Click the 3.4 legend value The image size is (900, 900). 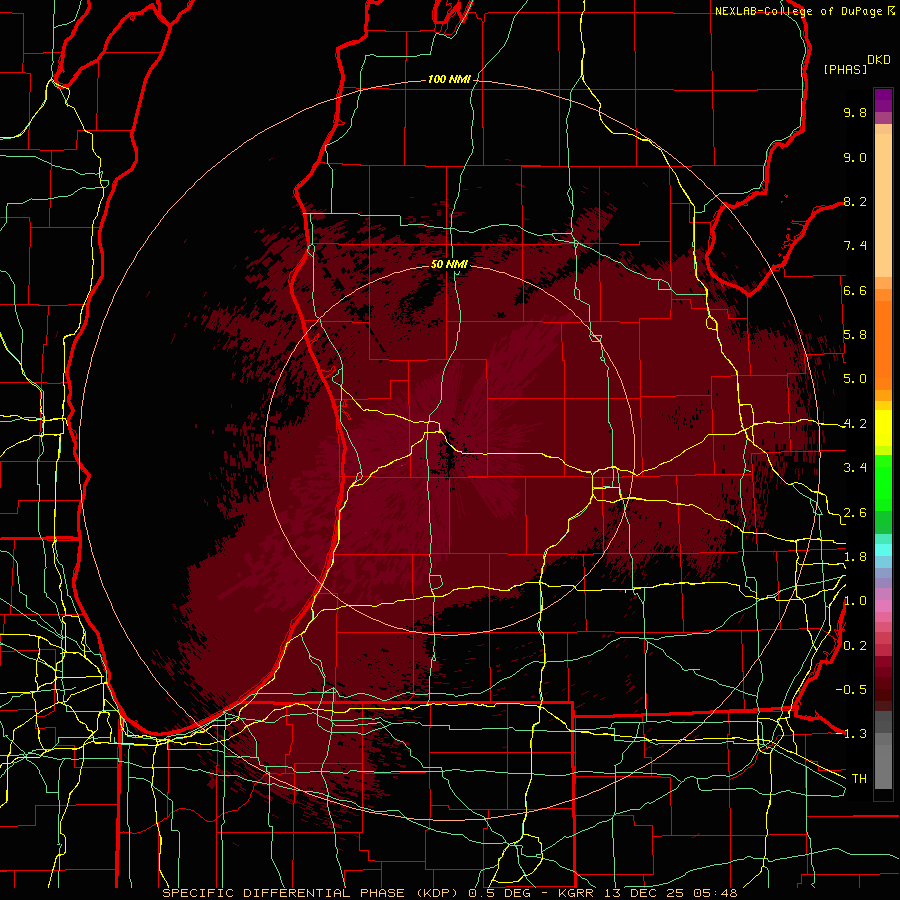pyautogui.click(x=855, y=468)
